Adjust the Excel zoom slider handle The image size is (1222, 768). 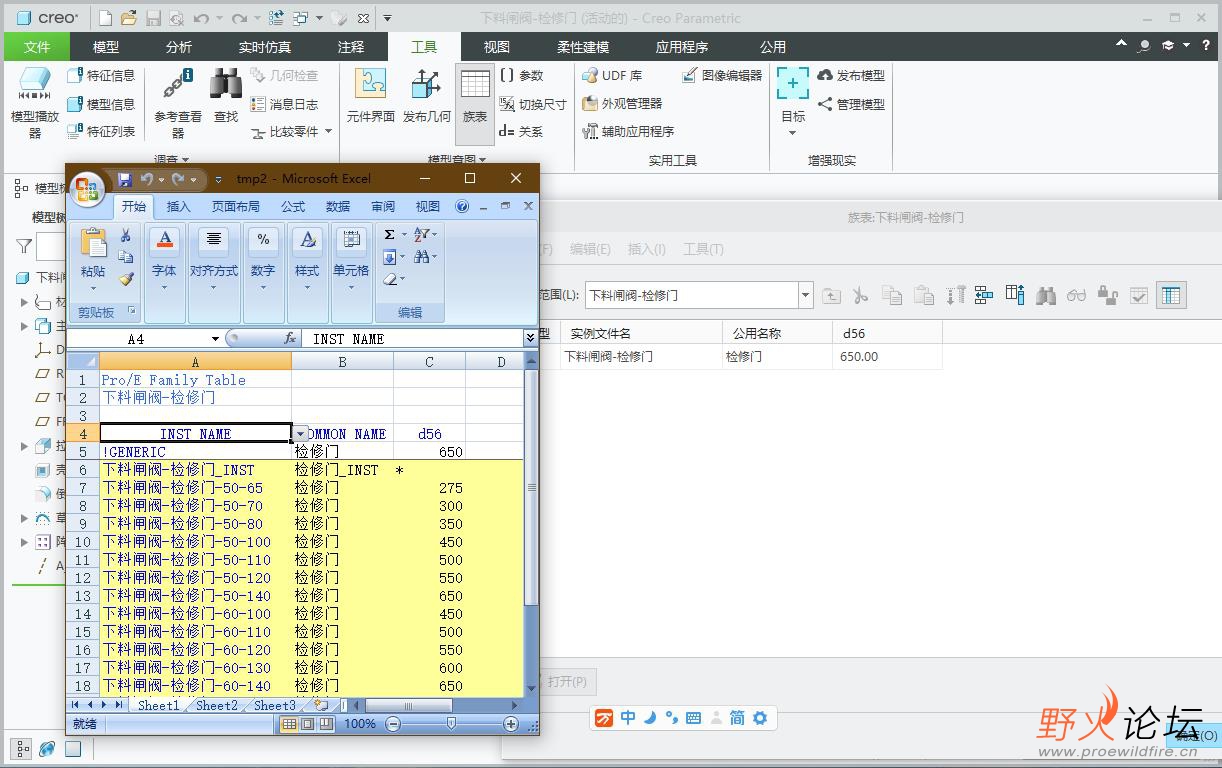tap(452, 724)
